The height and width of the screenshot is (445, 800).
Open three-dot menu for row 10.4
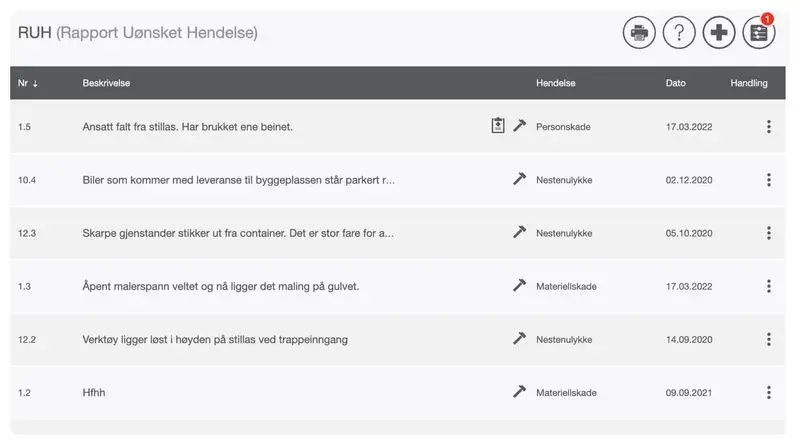point(768,180)
